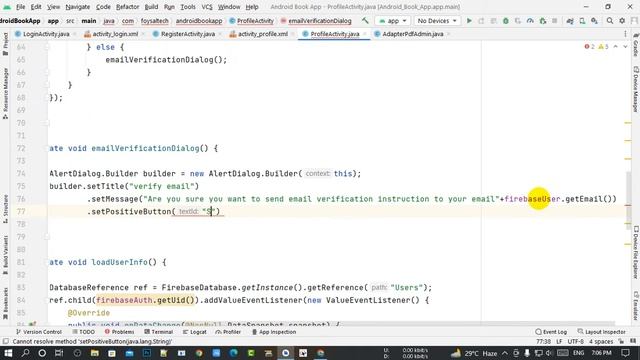Click the Profile app gauge icon
Image resolution: width=640 pixels, height=360 pixels.
530,20
